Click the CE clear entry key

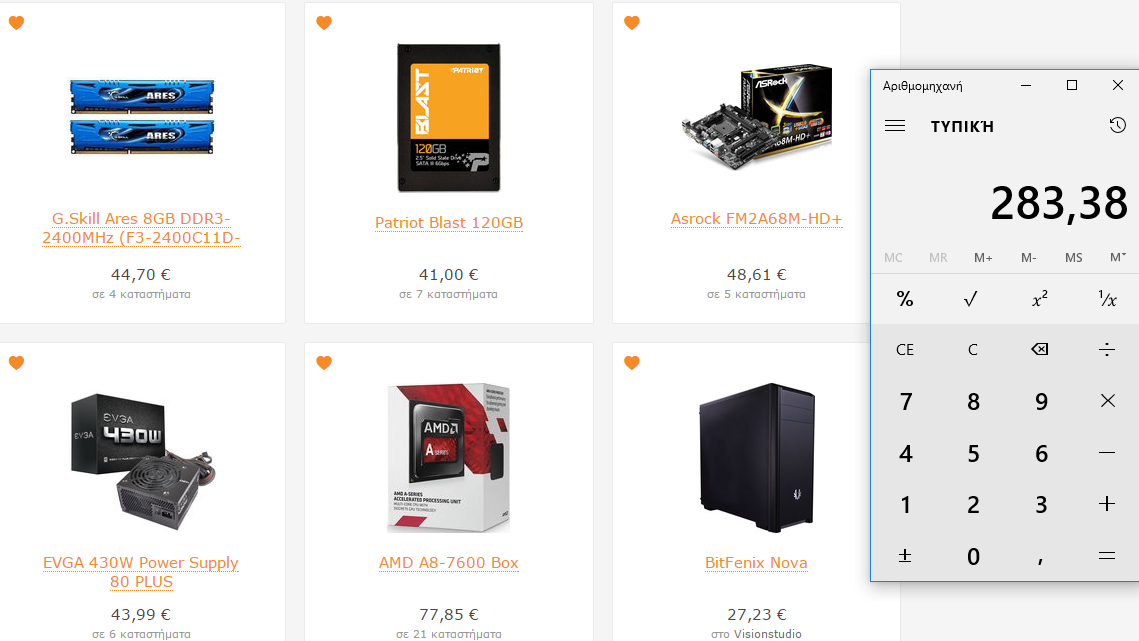click(x=904, y=350)
